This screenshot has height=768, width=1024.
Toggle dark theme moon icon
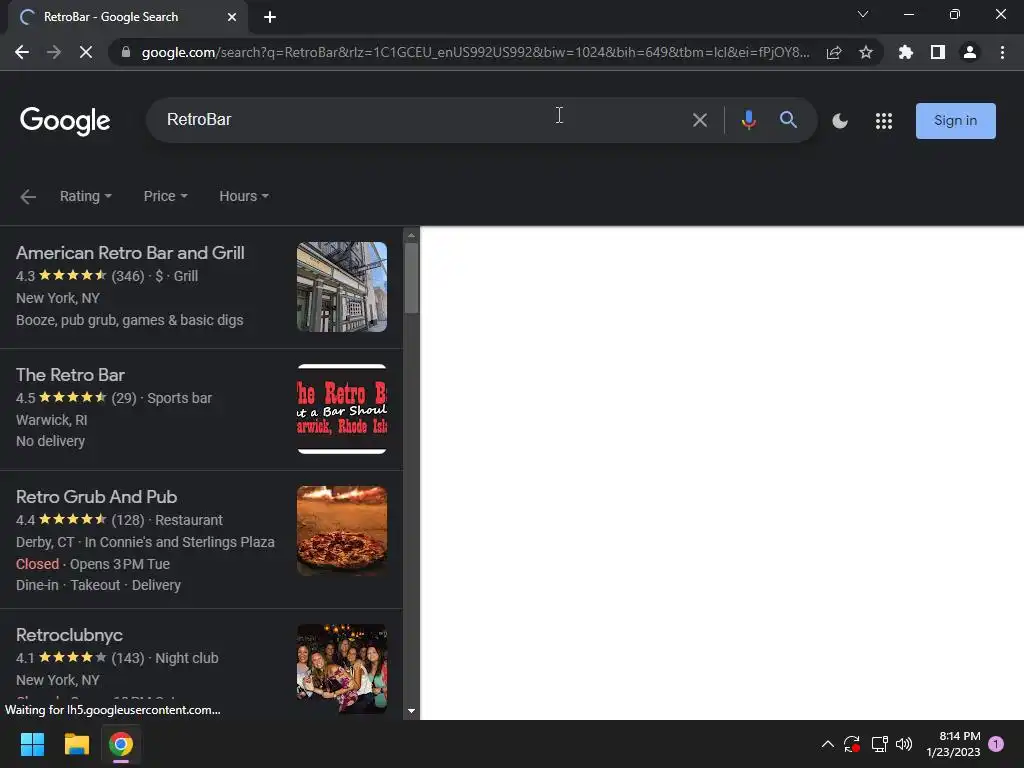pyautogui.click(x=840, y=121)
